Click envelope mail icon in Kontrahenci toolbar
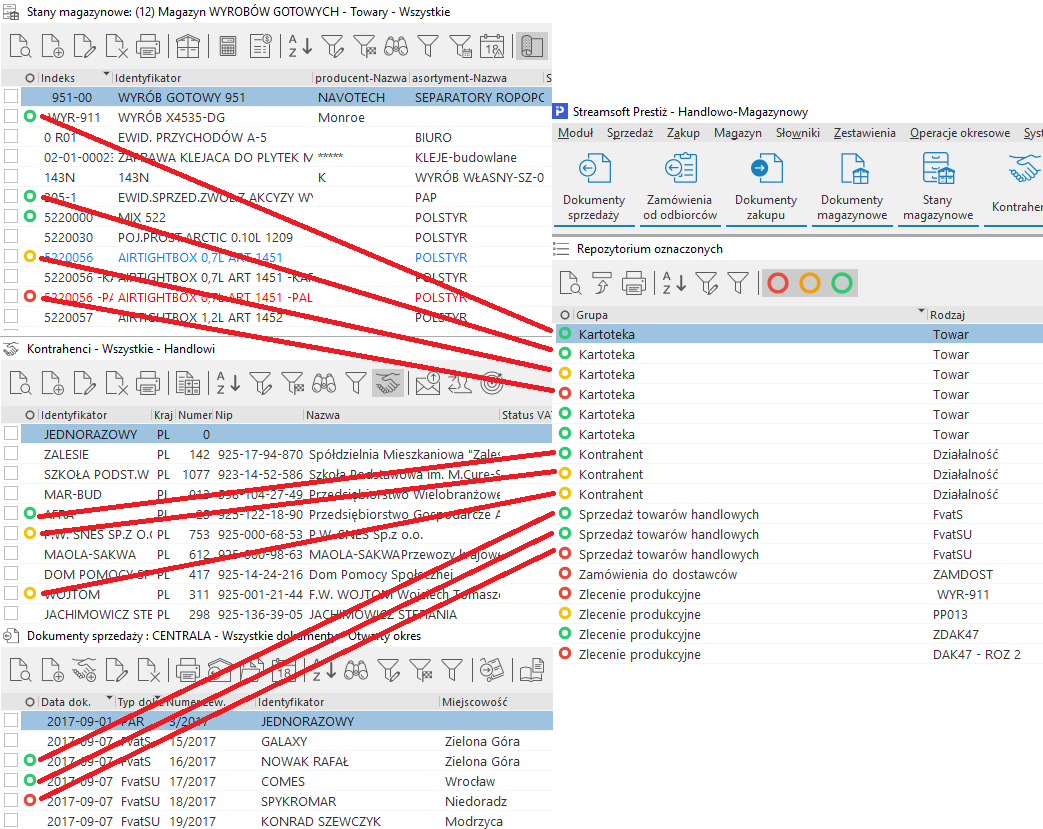This screenshot has height=829, width=1043. point(428,383)
